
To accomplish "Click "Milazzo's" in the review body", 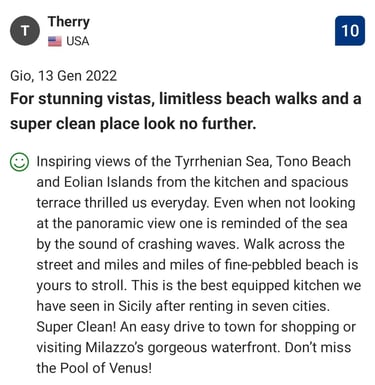I will [115, 348].
